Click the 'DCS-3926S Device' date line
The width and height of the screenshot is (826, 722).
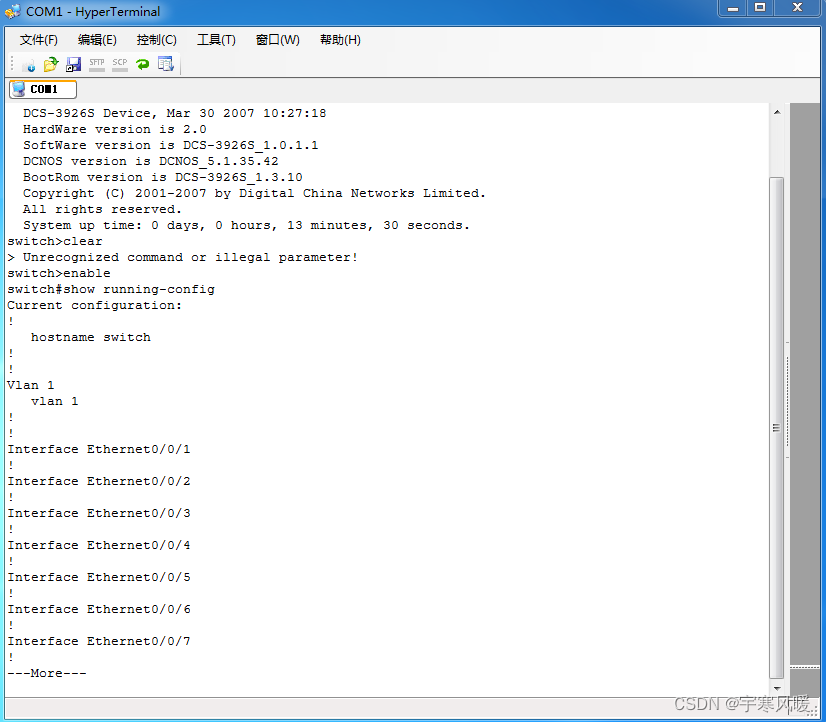coord(174,114)
